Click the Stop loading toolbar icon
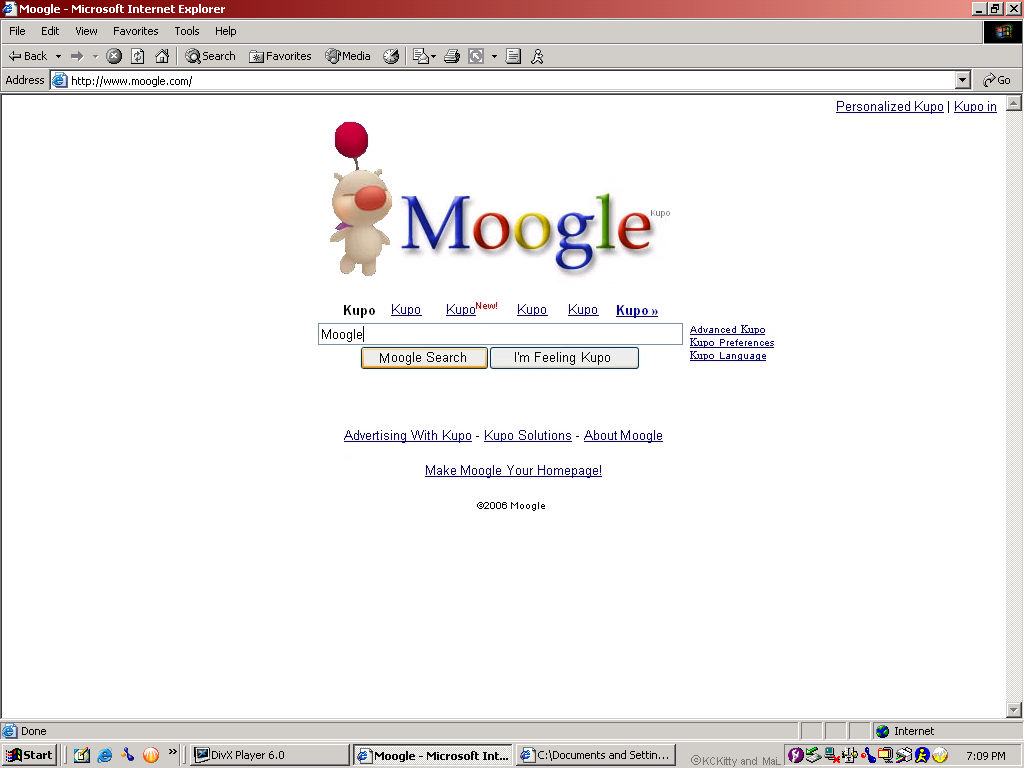Image resolution: width=1024 pixels, height=768 pixels. pyautogui.click(x=114, y=56)
